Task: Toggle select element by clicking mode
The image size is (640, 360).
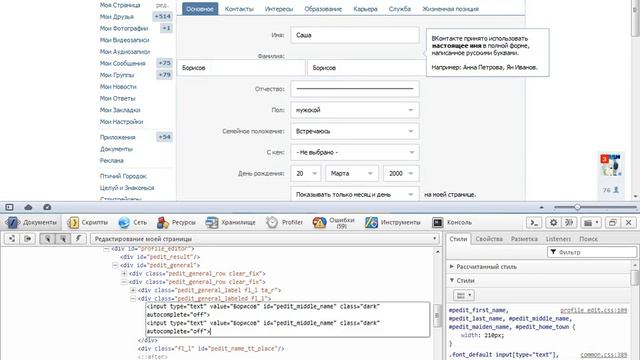Action: (47, 239)
